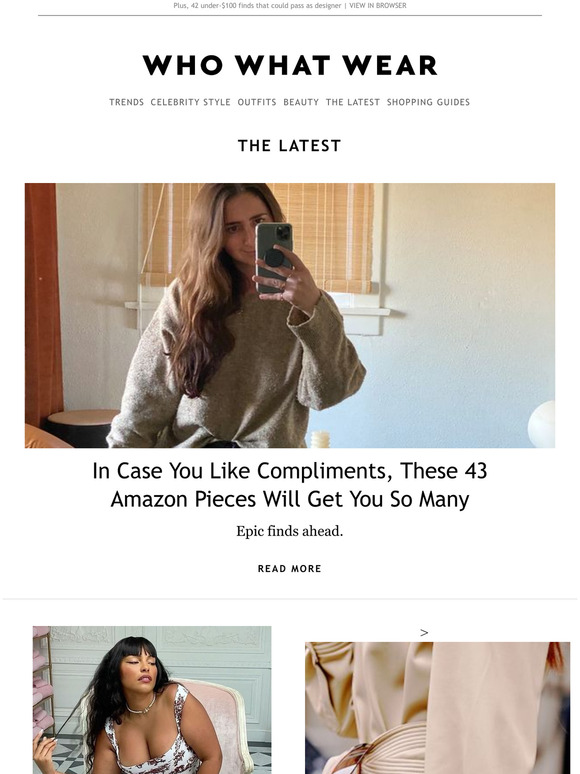
Task: Open the mirror selfie article image
Action: [x=290, y=315]
